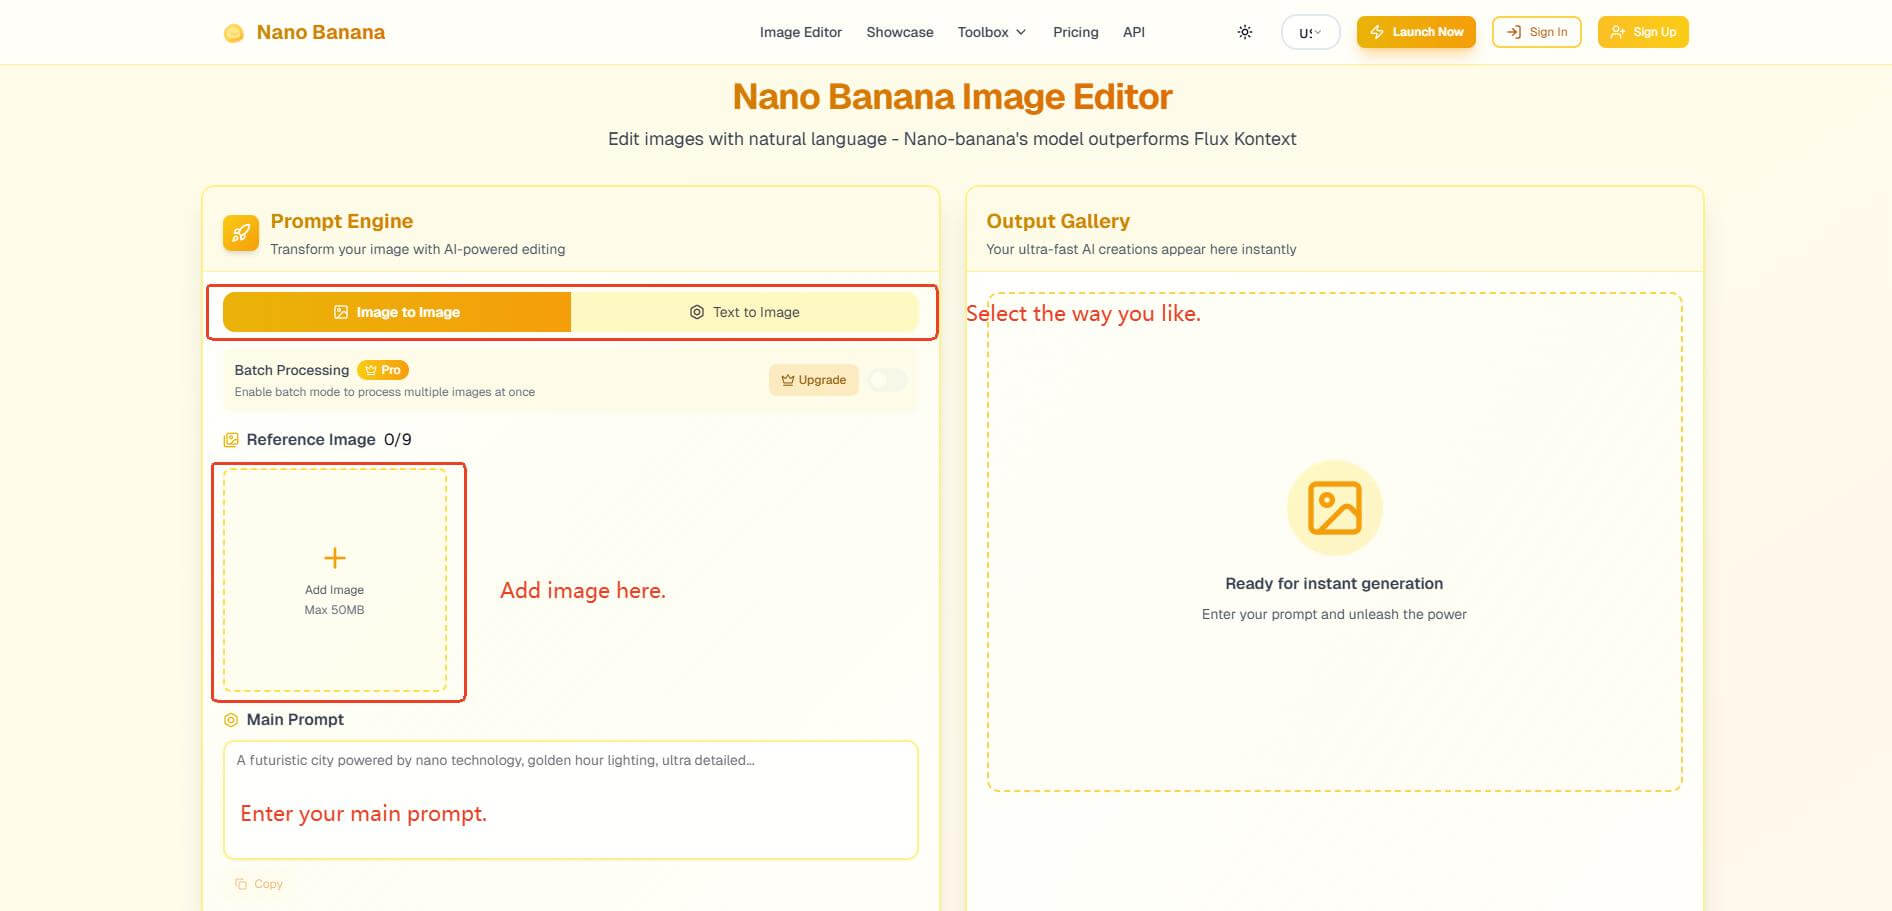Viewport: 1892px width, 911px height.
Task: Click the Add Image upload area
Action: pos(335,580)
